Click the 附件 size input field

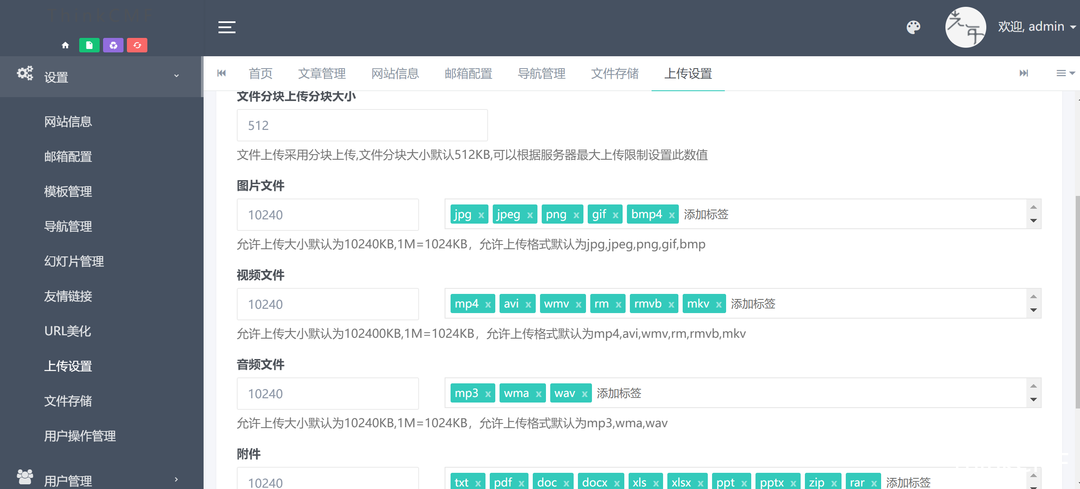pyautogui.click(x=328, y=479)
